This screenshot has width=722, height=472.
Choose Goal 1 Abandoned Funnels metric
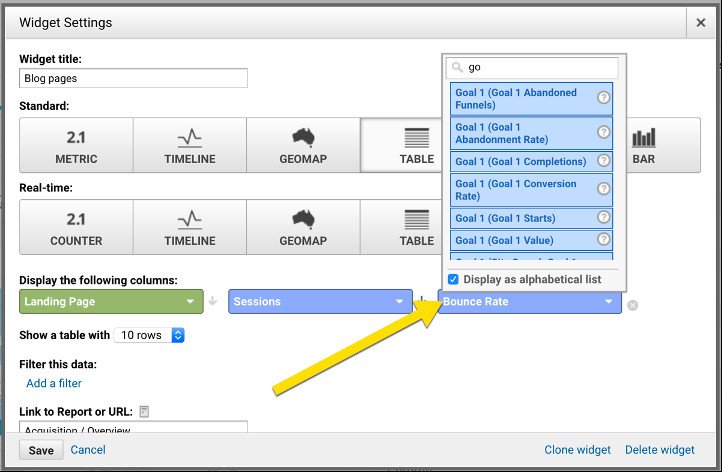tap(531, 99)
